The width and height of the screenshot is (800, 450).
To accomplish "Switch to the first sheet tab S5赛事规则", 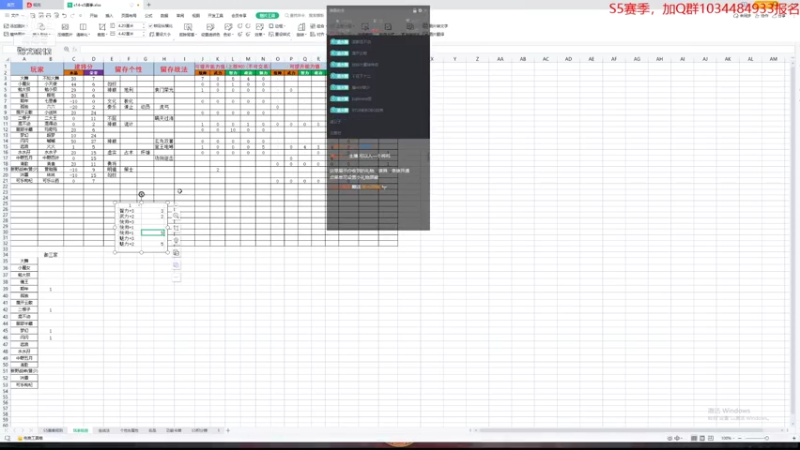I will click(53, 431).
